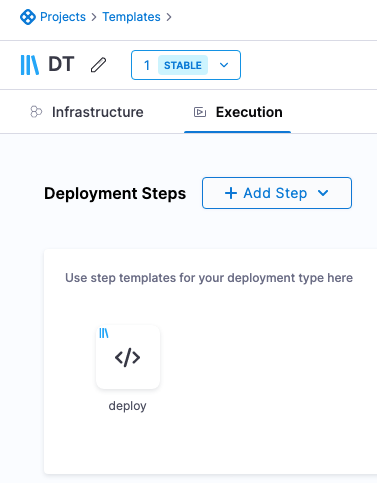Expand the Add Step dropdown chevron
377x483 pixels.
pyautogui.click(x=323, y=193)
